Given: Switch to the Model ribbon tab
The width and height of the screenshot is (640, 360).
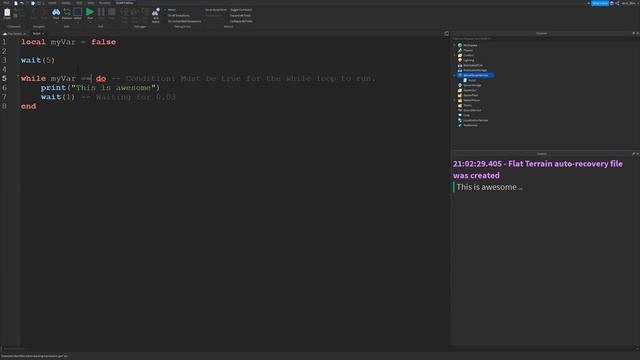Looking at the screenshot, I should [66, 3].
